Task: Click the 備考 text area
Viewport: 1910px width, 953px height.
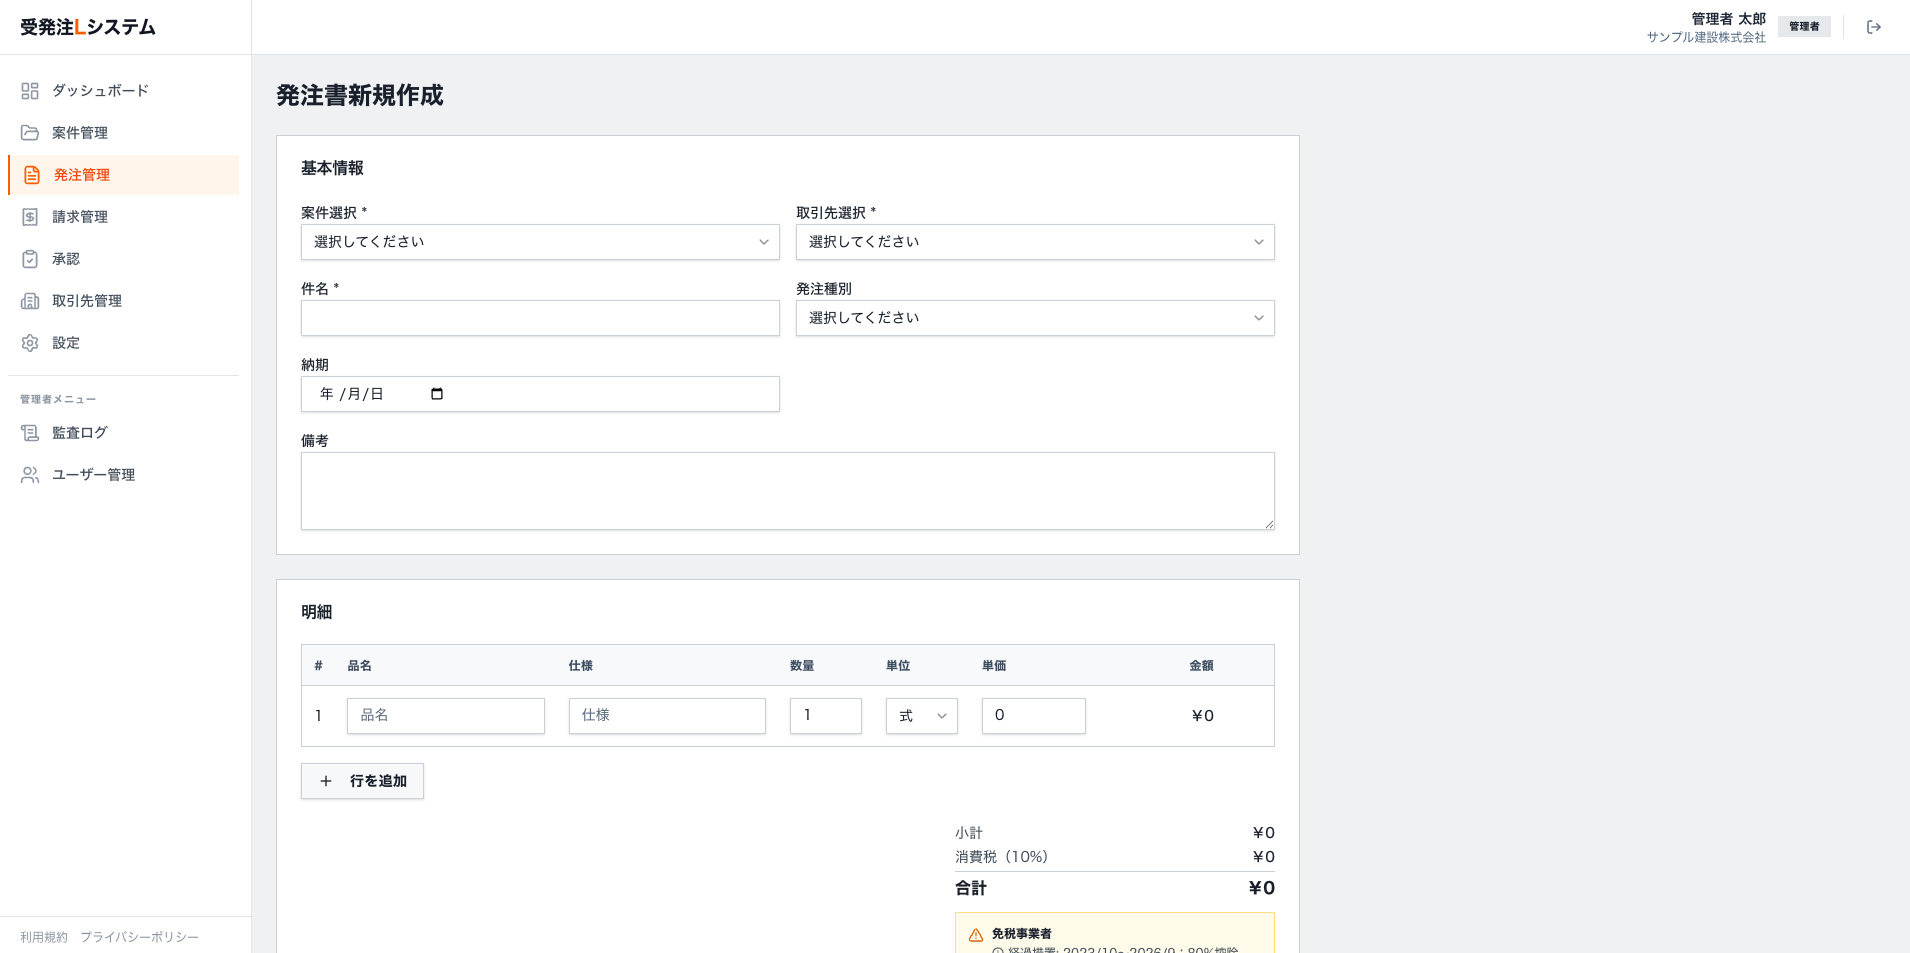Action: click(788, 491)
